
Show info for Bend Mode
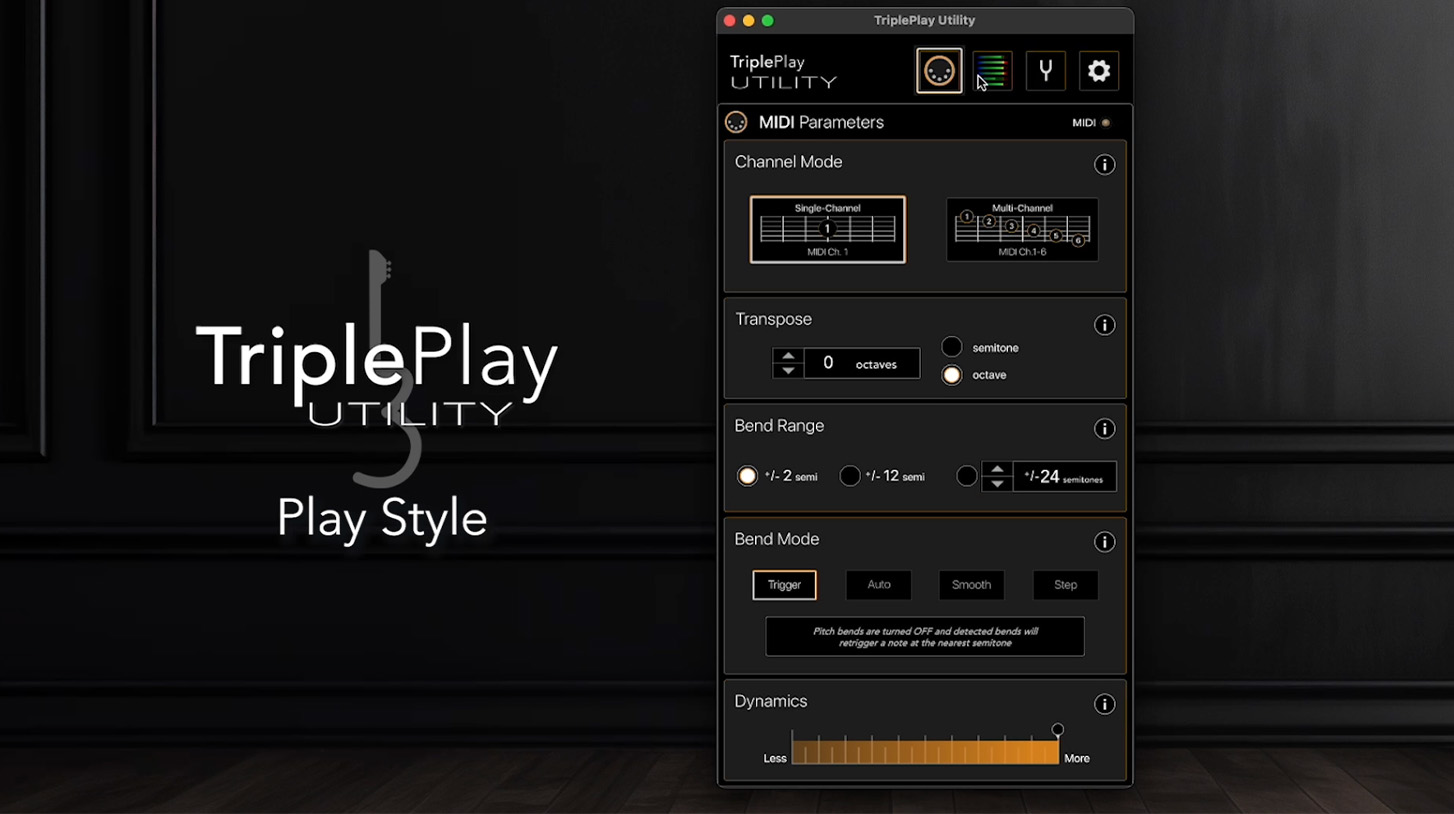tap(1104, 542)
